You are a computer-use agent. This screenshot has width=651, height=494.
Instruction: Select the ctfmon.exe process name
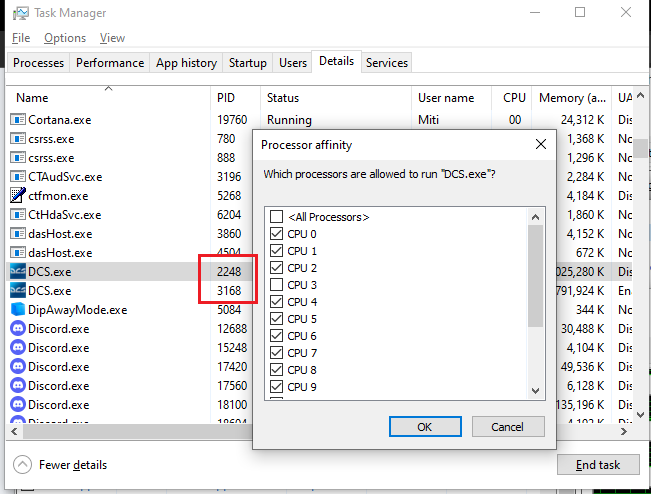click(x=58, y=196)
